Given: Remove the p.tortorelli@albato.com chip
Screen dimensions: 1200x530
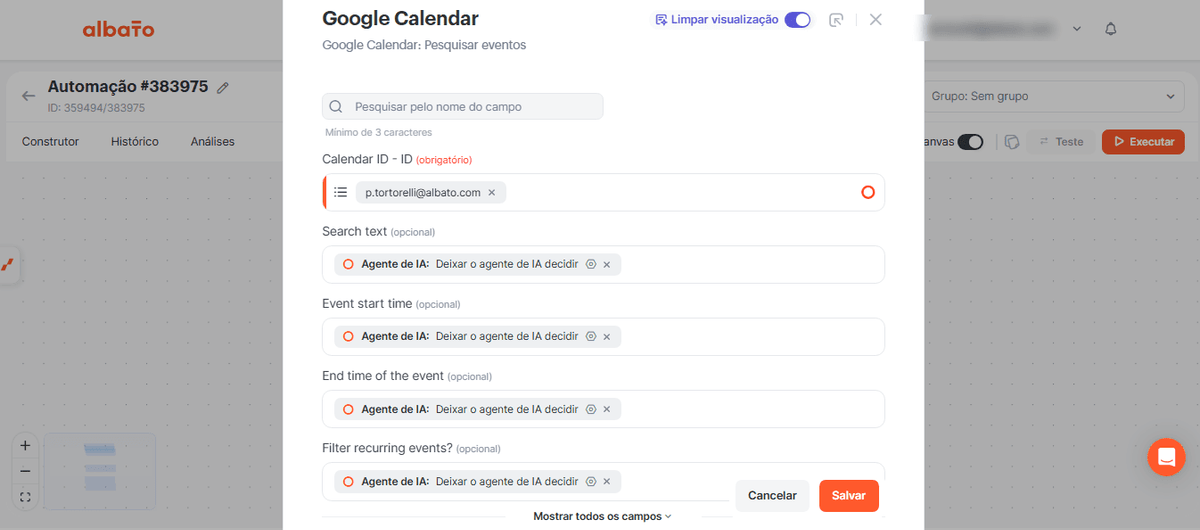Looking at the screenshot, I should pyautogui.click(x=491, y=192).
